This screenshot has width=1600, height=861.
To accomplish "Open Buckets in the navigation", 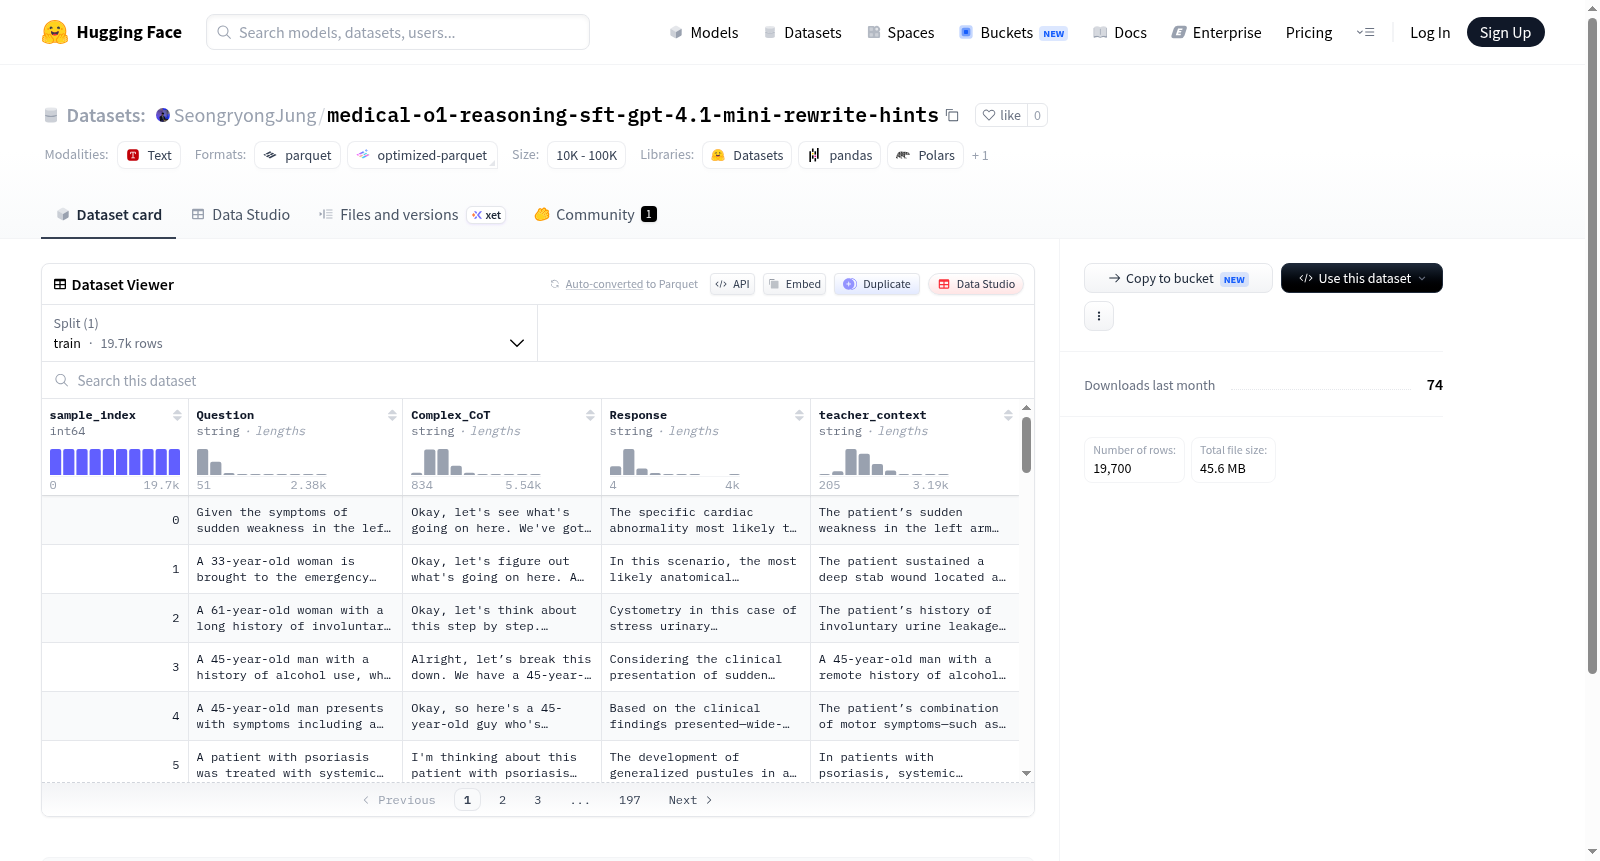I will coord(1013,32).
